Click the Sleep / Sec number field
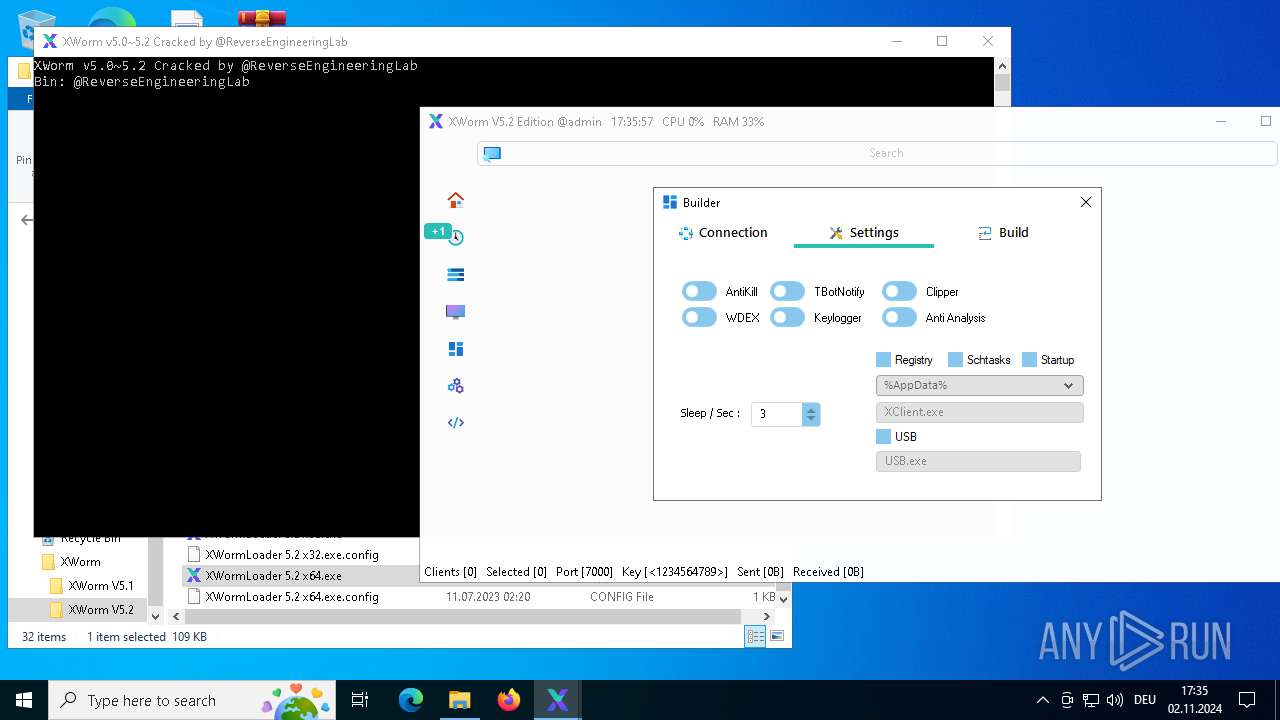The height and width of the screenshot is (720, 1280). click(777, 414)
